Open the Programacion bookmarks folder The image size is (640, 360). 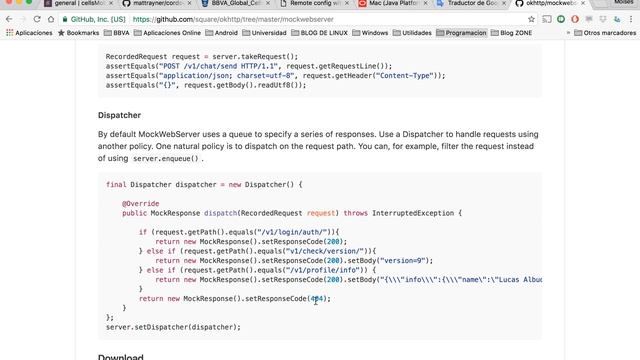(461, 33)
